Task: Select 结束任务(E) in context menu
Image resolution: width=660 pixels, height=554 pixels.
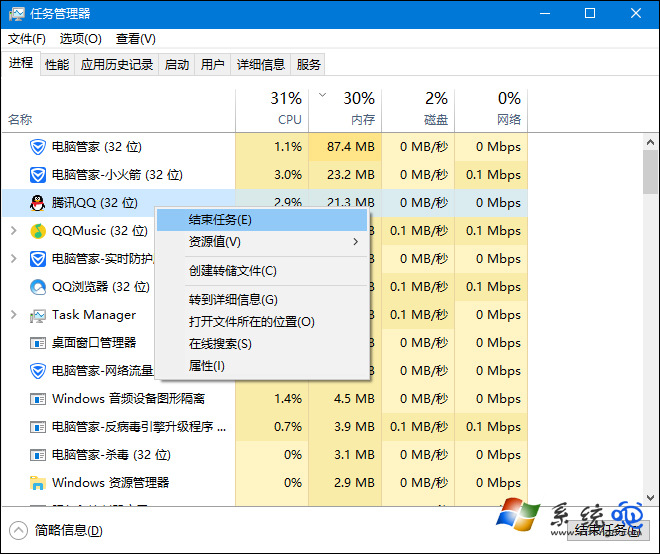Action: 220,220
